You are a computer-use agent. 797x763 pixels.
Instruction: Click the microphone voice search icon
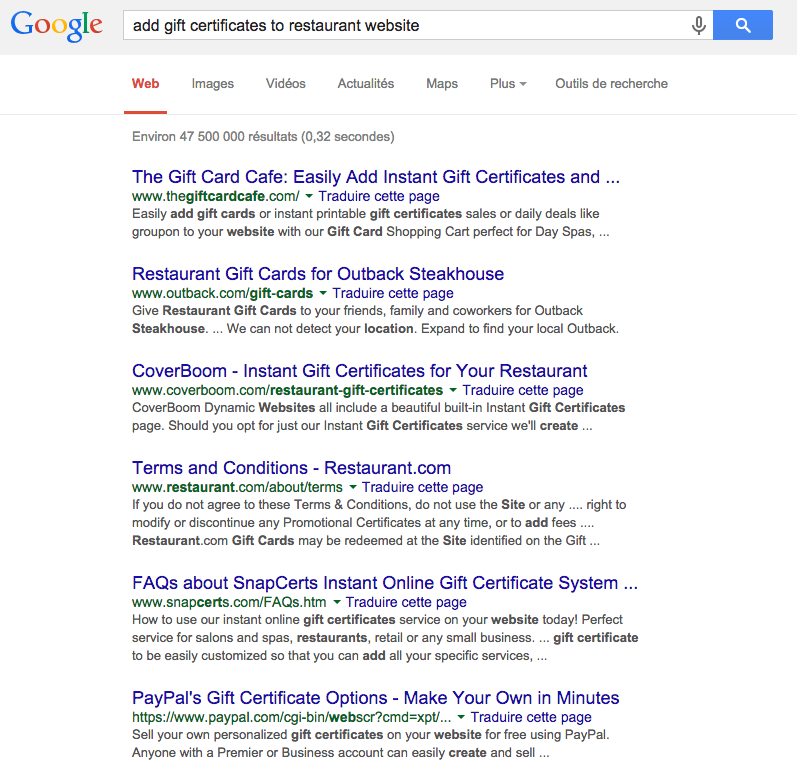coord(699,25)
